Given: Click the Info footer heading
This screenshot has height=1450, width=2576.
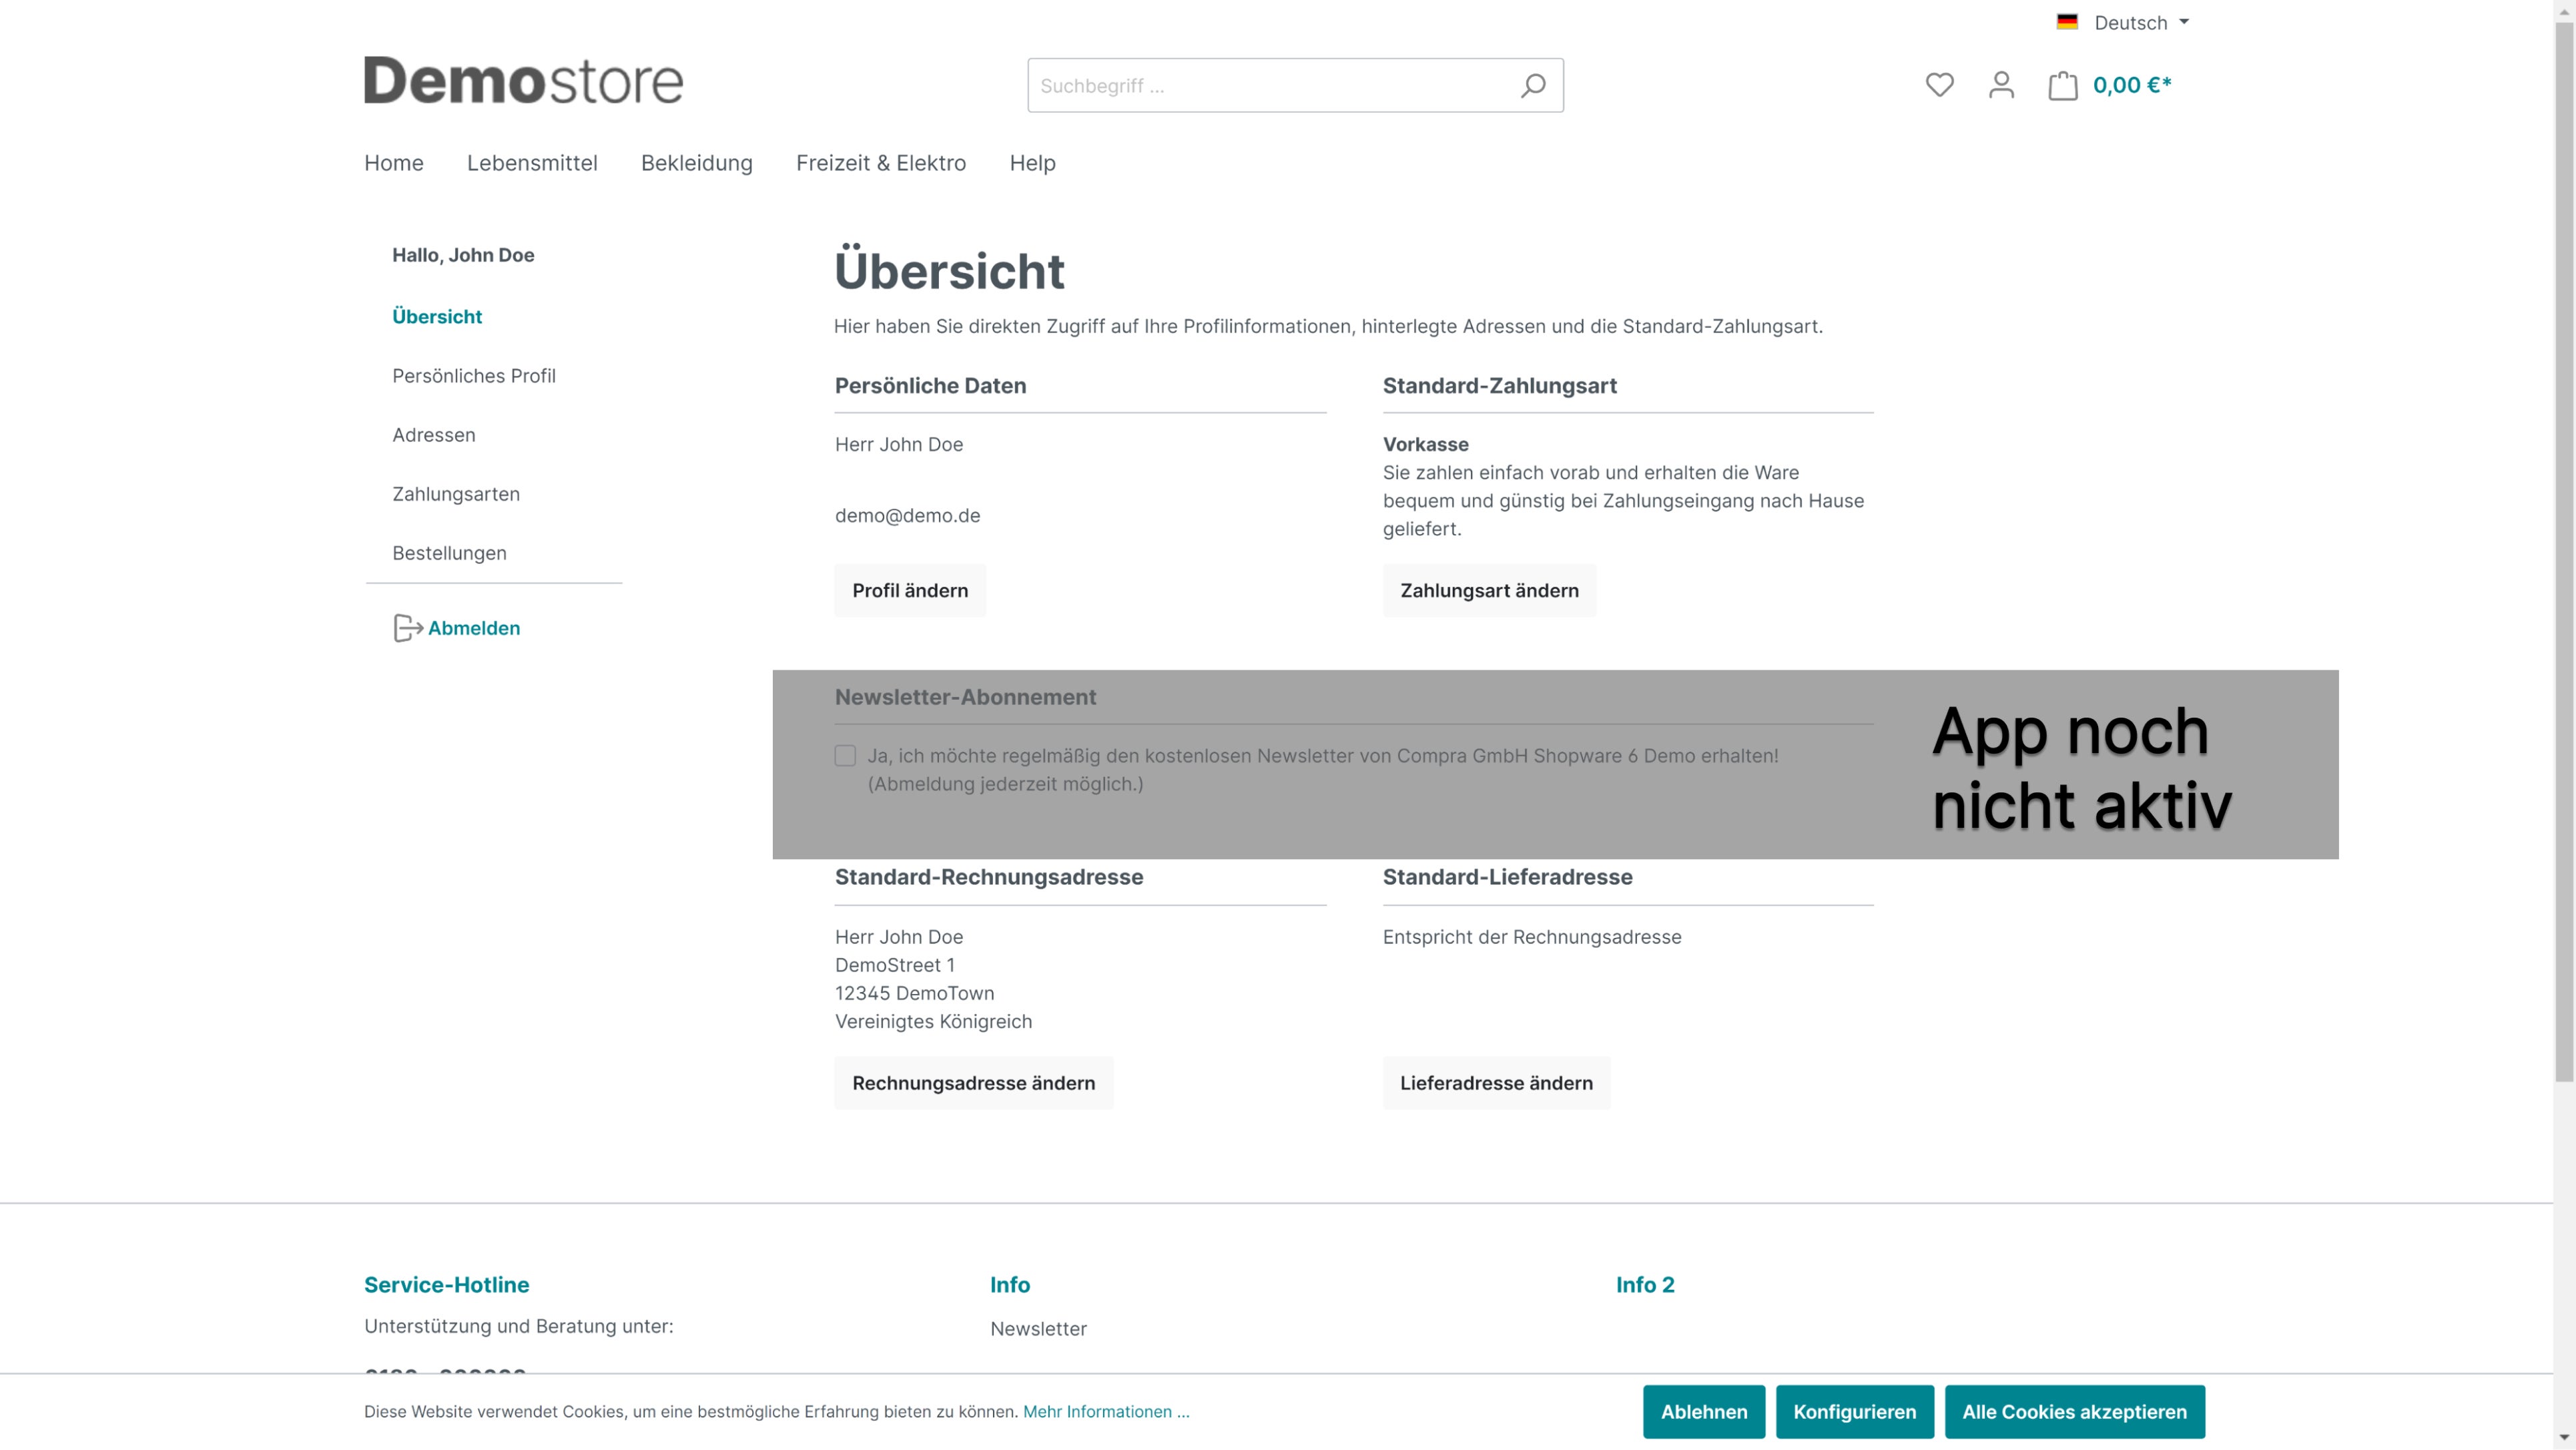Looking at the screenshot, I should (x=1010, y=1285).
